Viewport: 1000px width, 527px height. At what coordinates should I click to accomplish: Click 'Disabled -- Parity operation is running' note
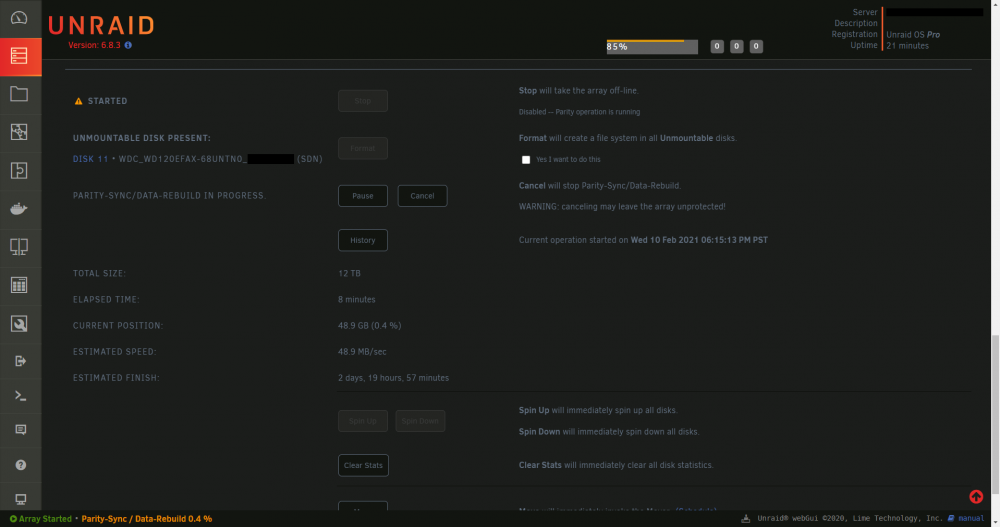[579, 112]
